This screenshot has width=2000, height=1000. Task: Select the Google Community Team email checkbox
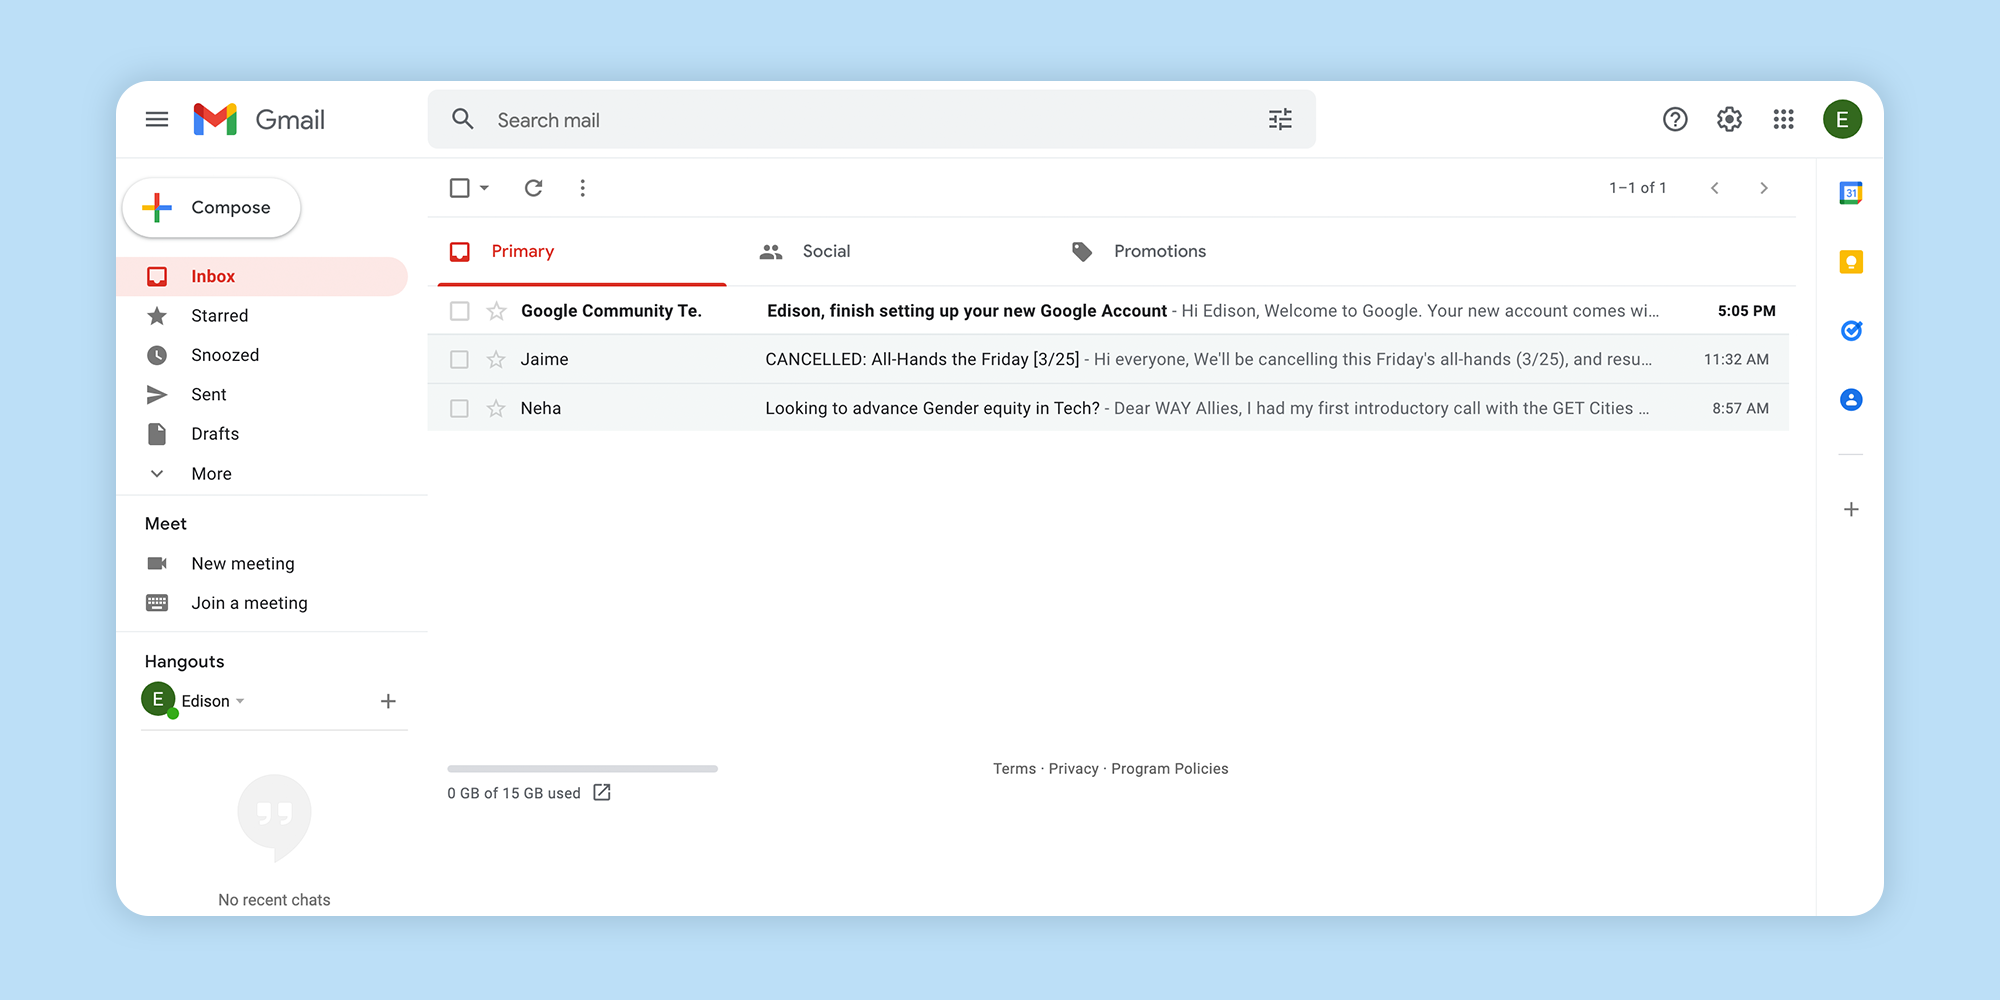460,311
